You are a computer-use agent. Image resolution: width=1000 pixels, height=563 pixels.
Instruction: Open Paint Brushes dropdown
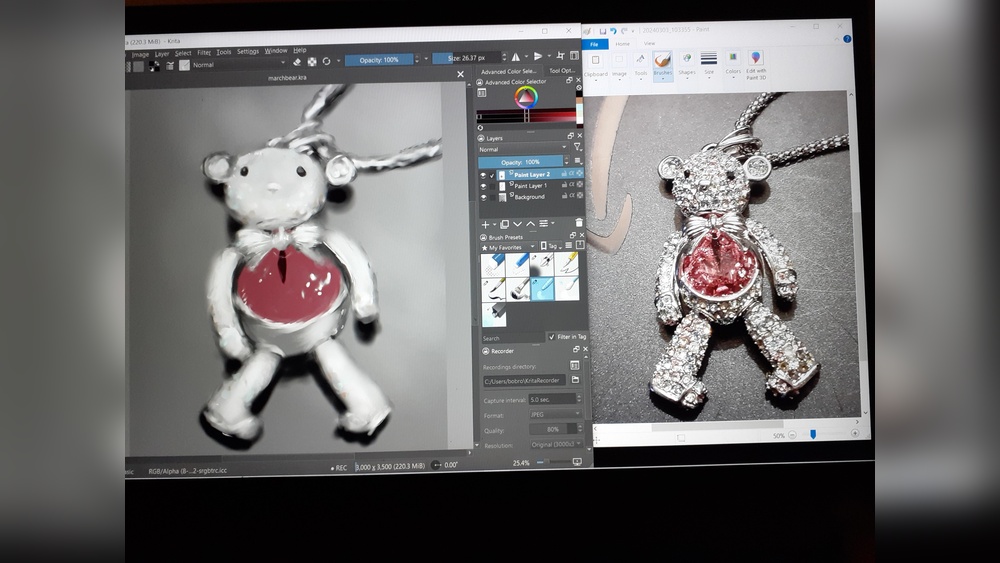pyautogui.click(x=663, y=67)
